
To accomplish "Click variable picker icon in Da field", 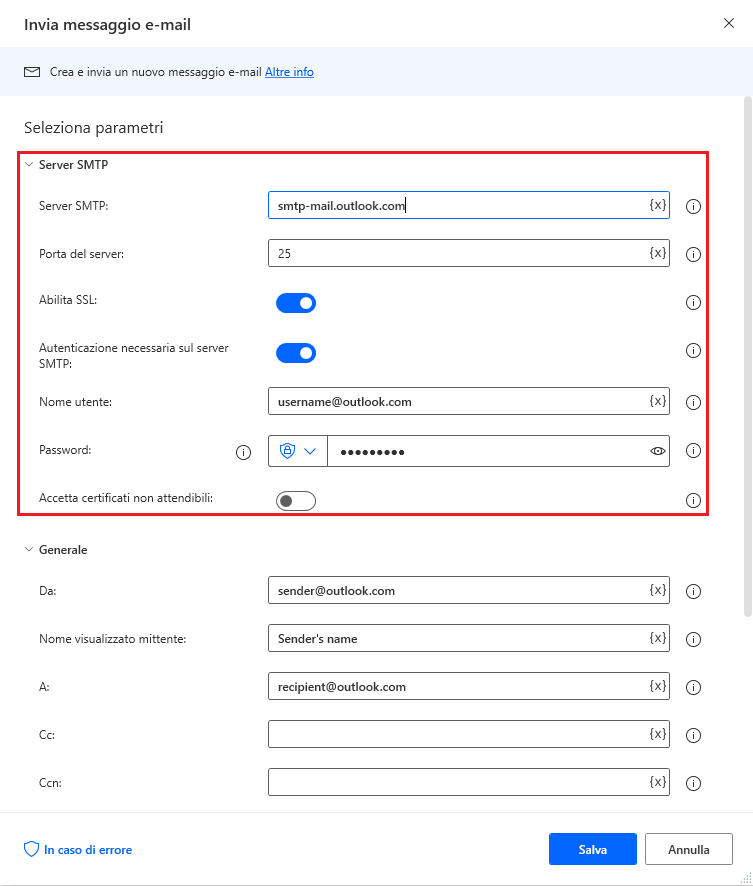I will (x=658, y=590).
